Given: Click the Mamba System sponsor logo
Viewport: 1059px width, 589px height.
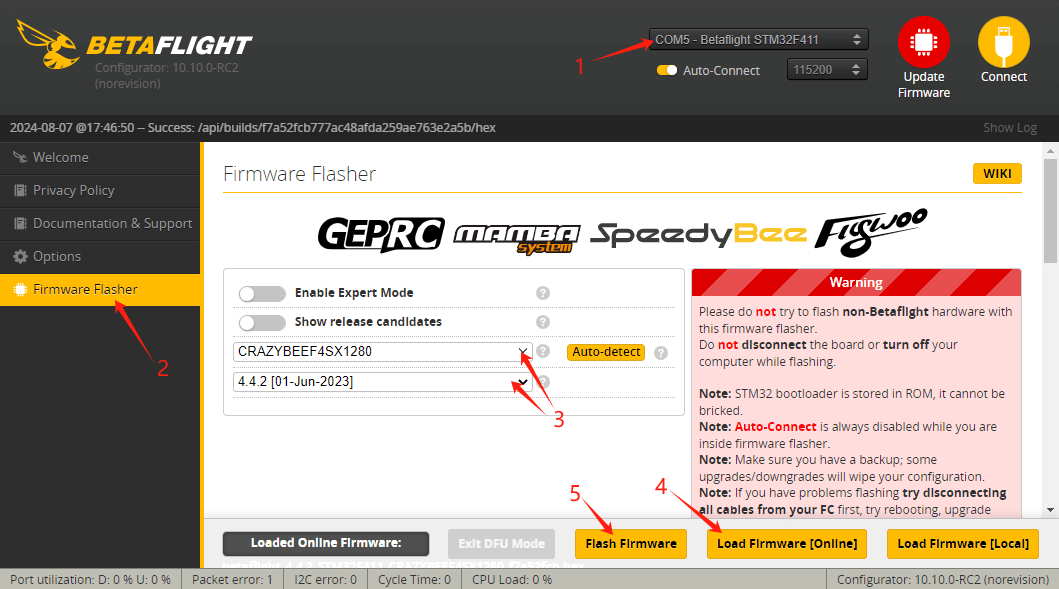Looking at the screenshot, I should pos(516,235).
